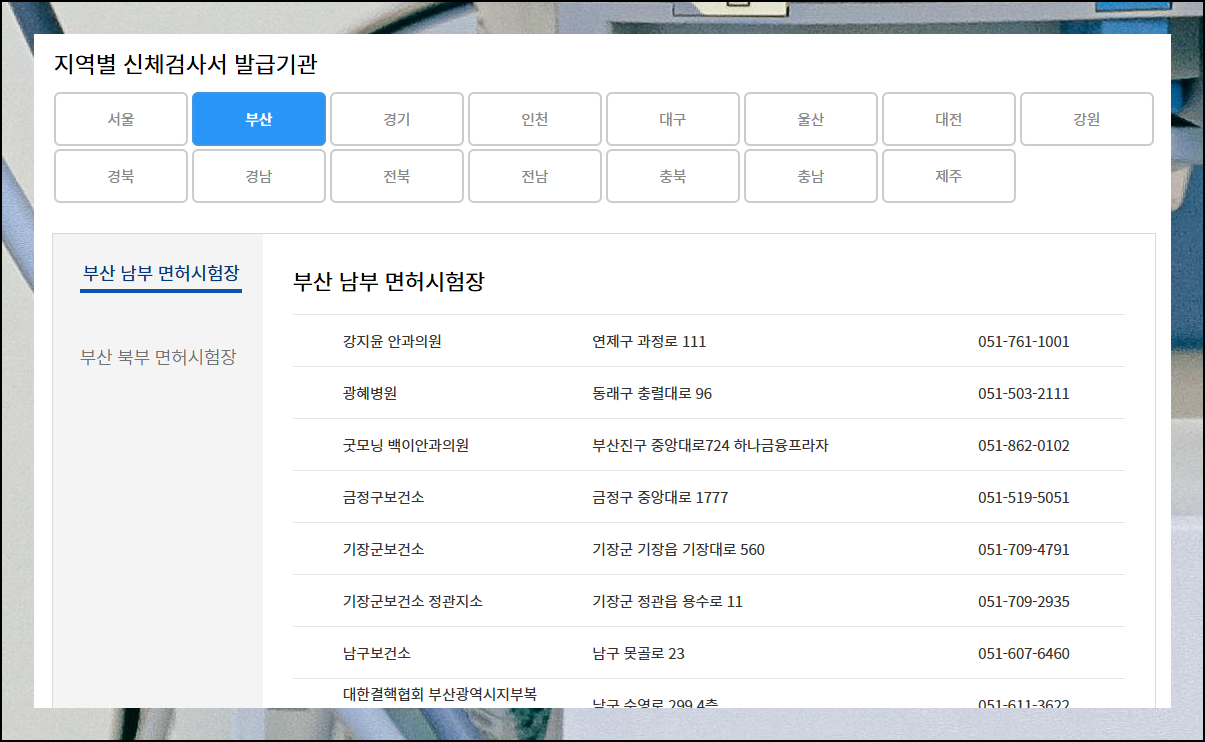Pick the 대구 region button
Screen dimensions: 1205x742
coord(673,119)
